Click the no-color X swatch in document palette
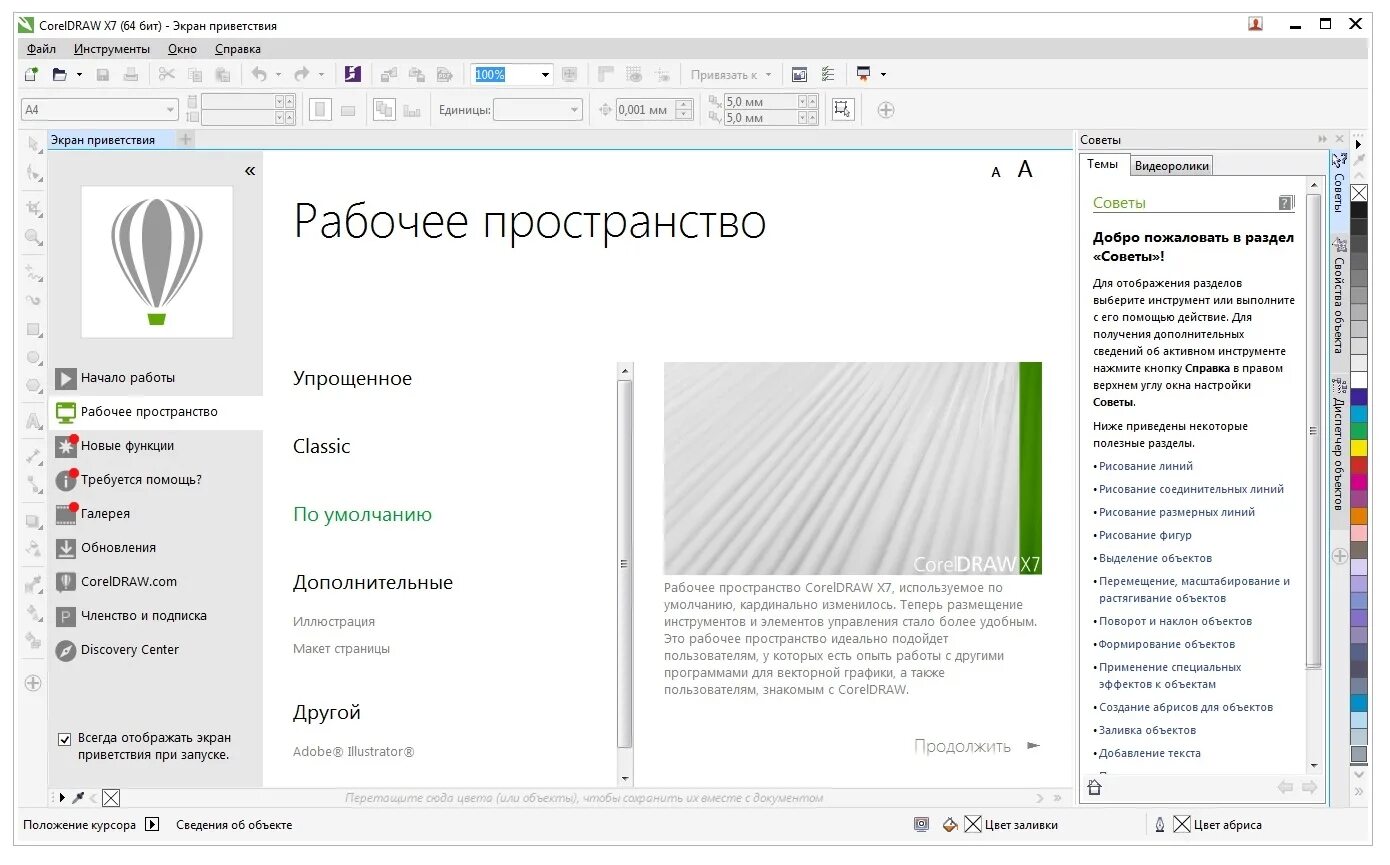 click(111, 798)
